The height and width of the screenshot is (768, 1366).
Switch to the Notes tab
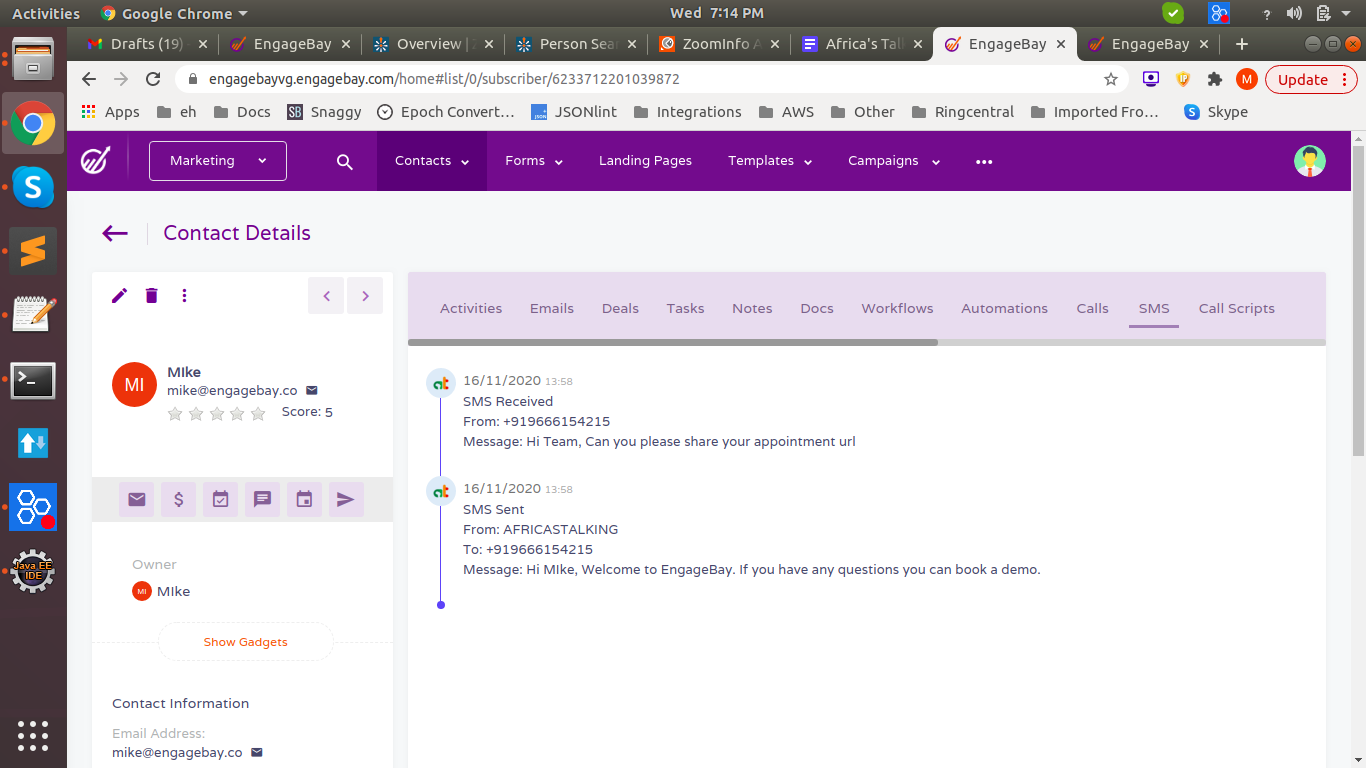pos(752,308)
